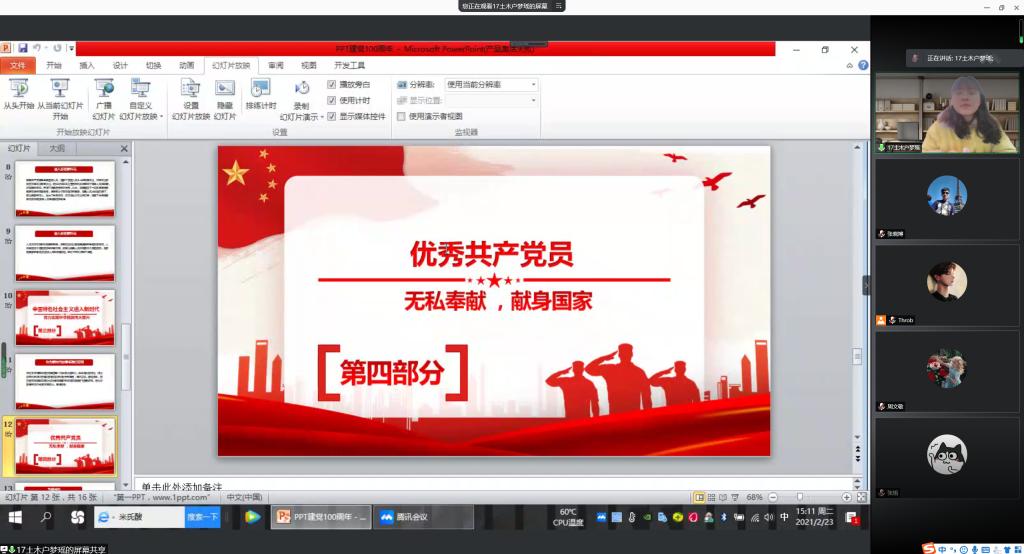Fit slide to window using status bar icon
The image size is (1024, 554).
pos(860,497)
